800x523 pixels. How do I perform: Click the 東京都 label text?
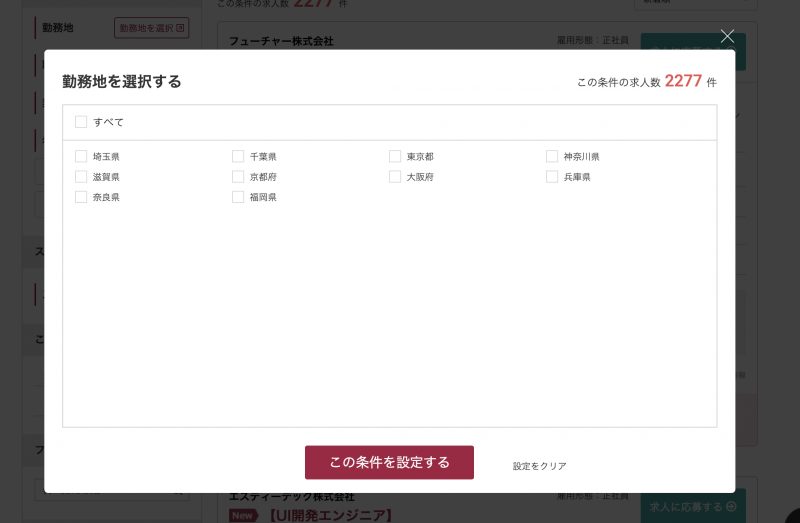pyautogui.click(x=420, y=157)
